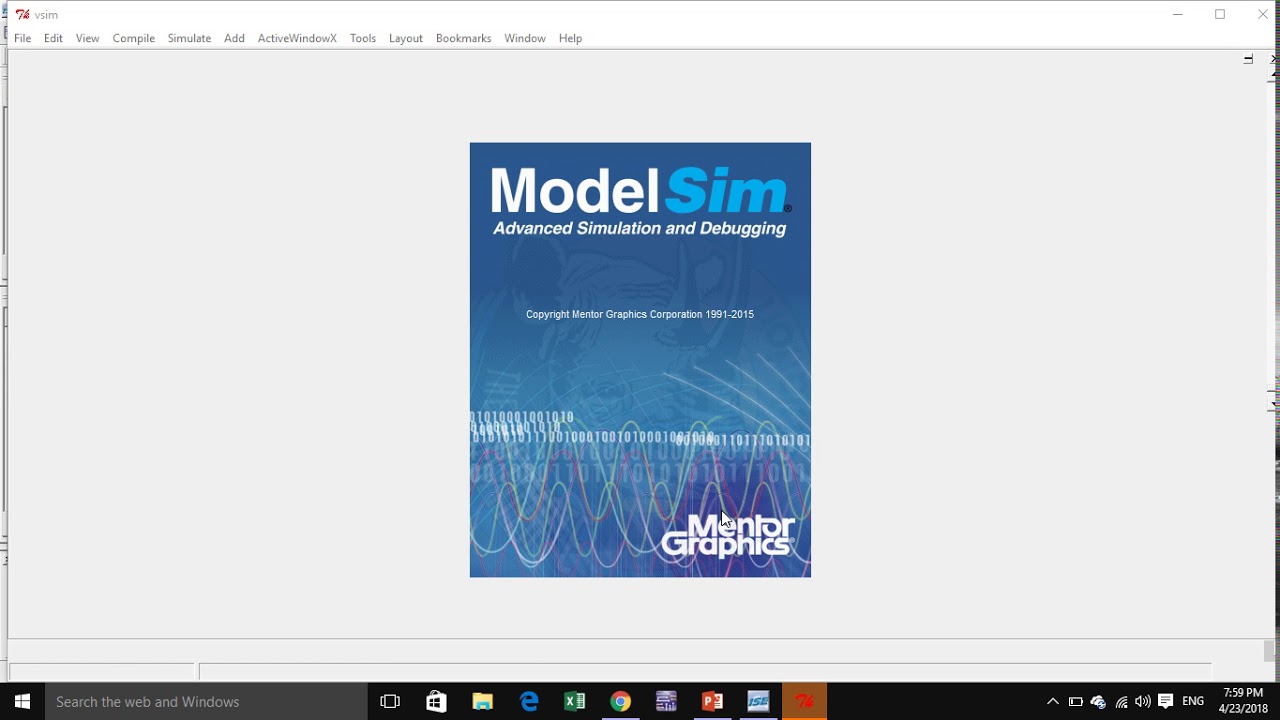
Task: Open the Windows Start menu
Action: (x=22, y=702)
